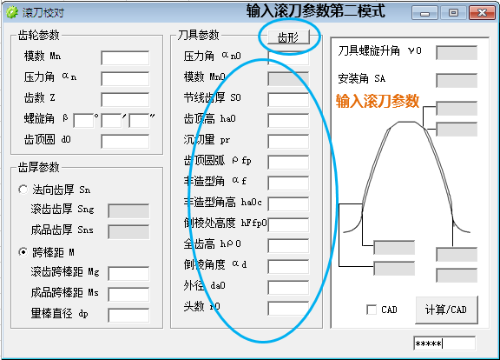The image size is (500, 360).
Task: Click the 齿顶高 ha0 input field
Action: (x=288, y=121)
